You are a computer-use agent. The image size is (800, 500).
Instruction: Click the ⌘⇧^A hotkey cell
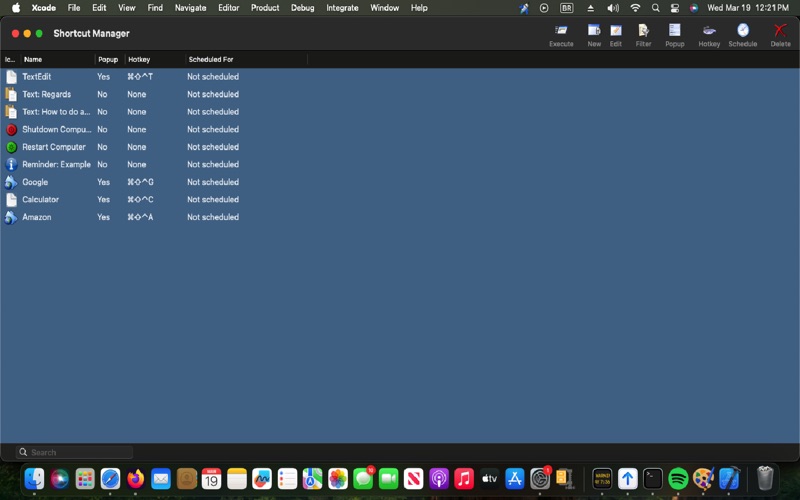(x=140, y=217)
